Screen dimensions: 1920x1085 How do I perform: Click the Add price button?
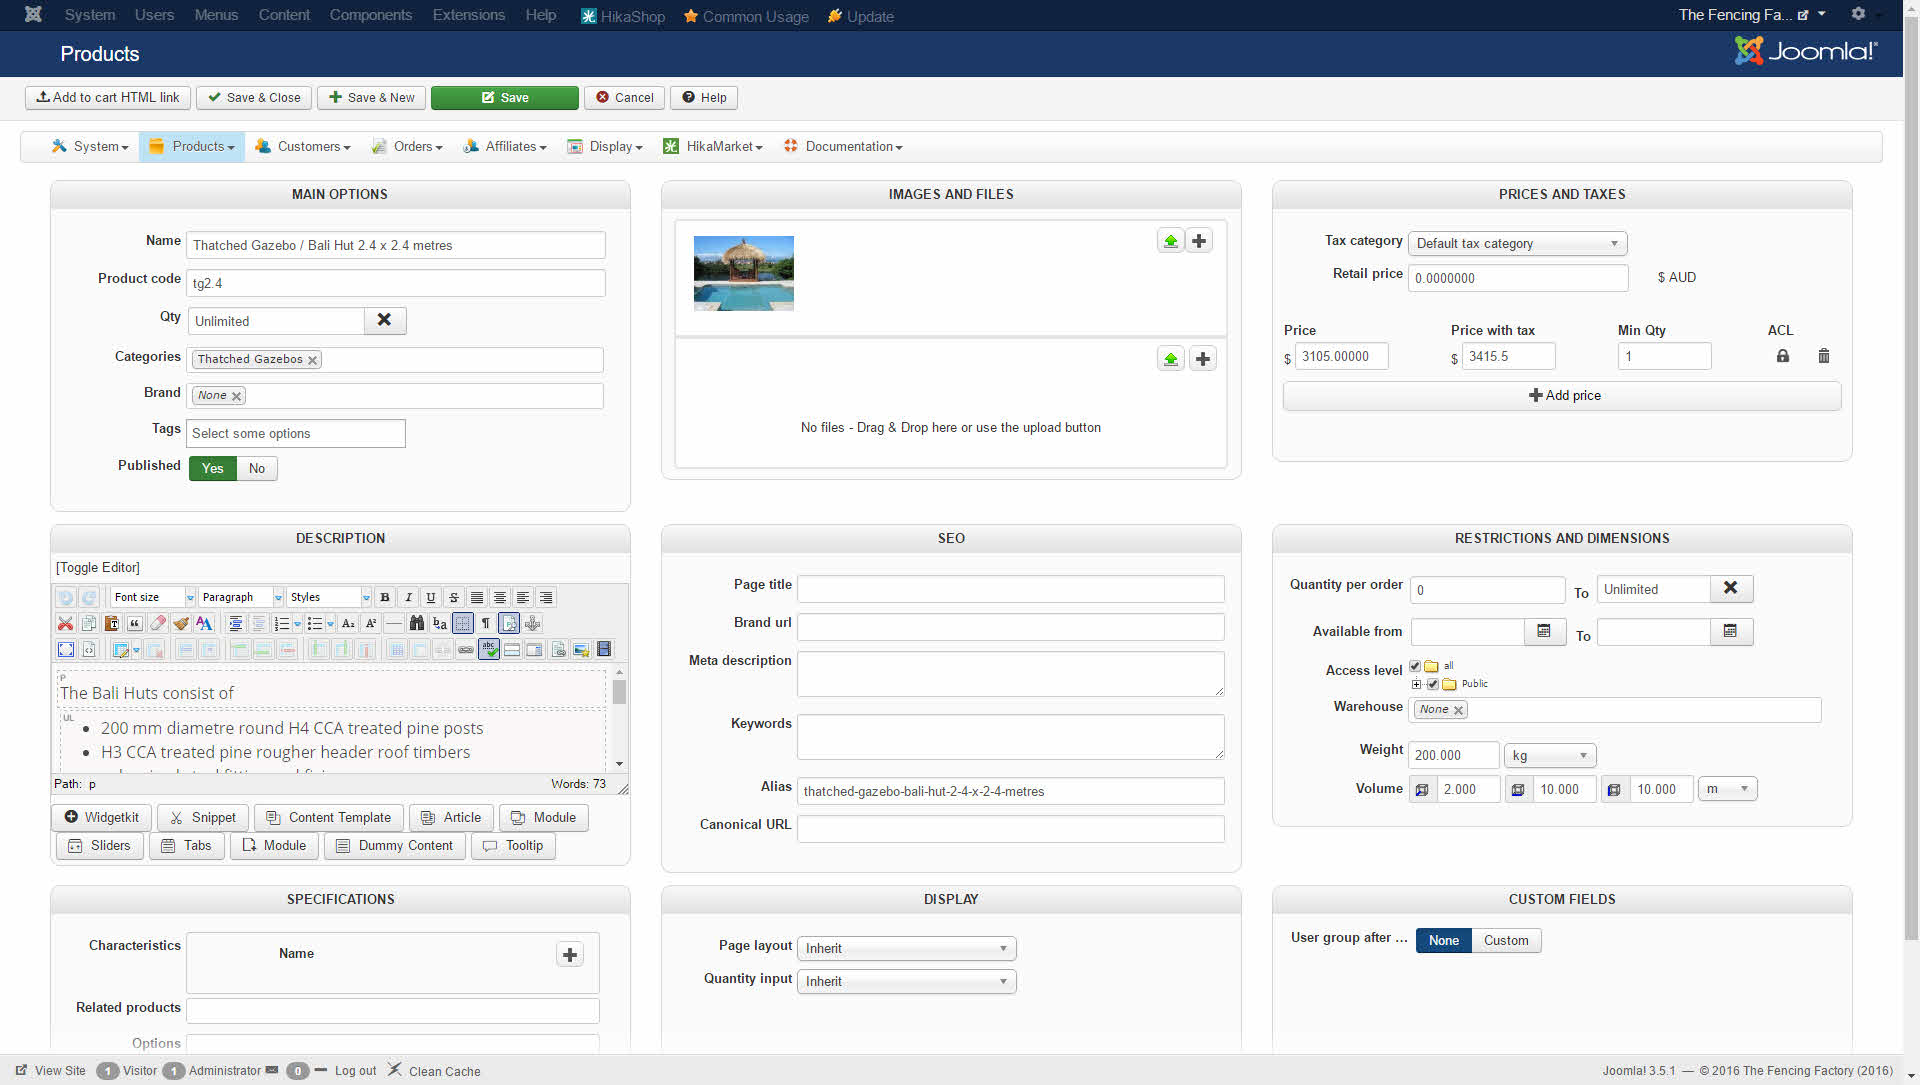[1562, 396]
